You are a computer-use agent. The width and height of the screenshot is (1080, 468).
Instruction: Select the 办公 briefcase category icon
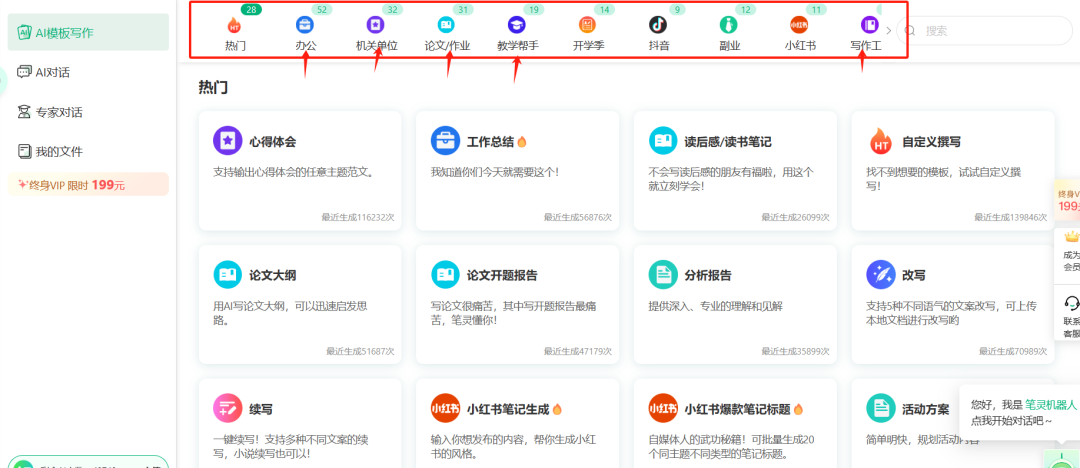click(x=305, y=26)
